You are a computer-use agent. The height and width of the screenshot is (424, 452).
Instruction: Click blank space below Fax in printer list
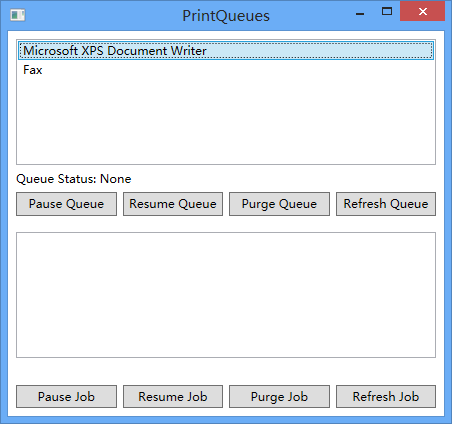(226, 122)
